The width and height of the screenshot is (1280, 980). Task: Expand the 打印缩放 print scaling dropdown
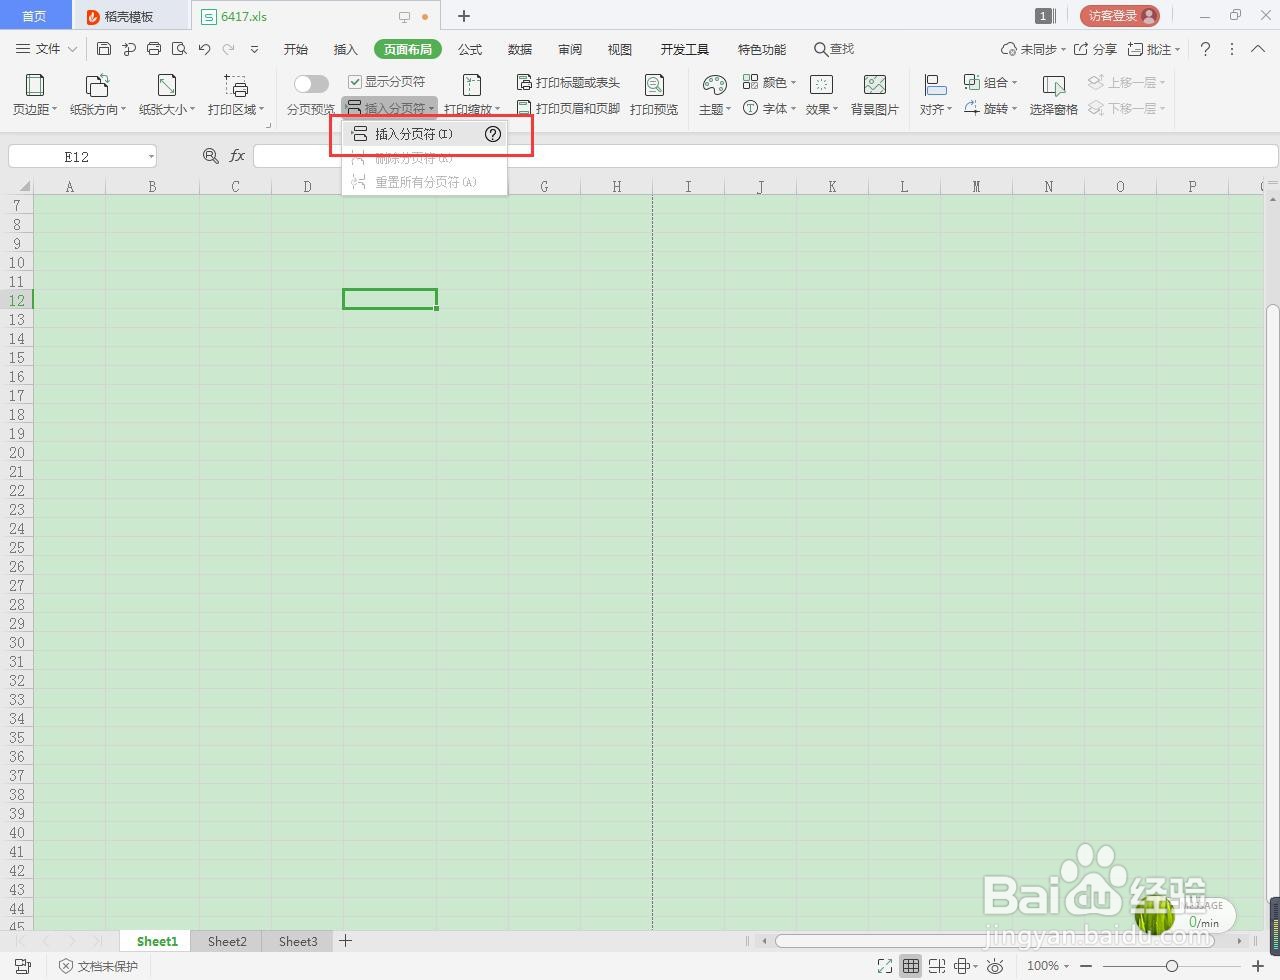[x=470, y=107]
